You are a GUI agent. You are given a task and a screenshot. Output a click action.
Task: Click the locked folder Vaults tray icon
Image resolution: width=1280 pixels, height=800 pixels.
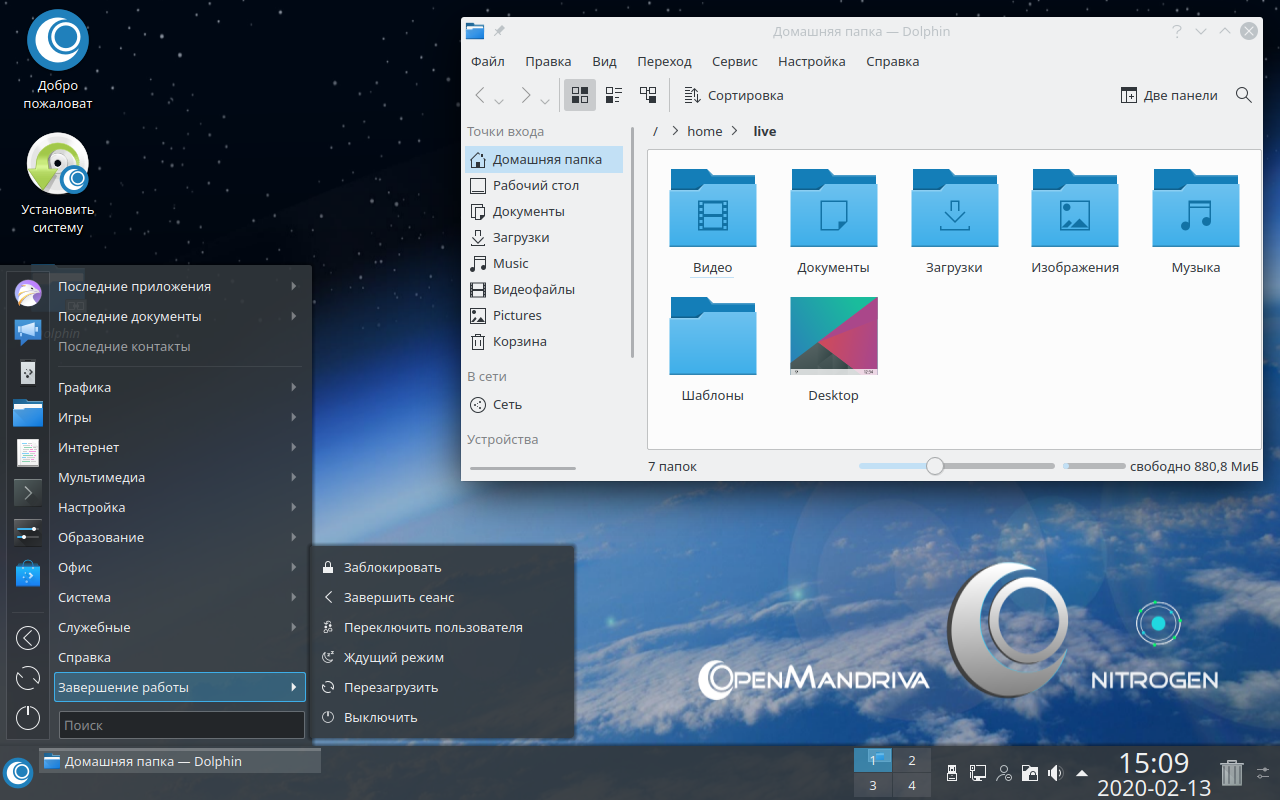(1029, 773)
